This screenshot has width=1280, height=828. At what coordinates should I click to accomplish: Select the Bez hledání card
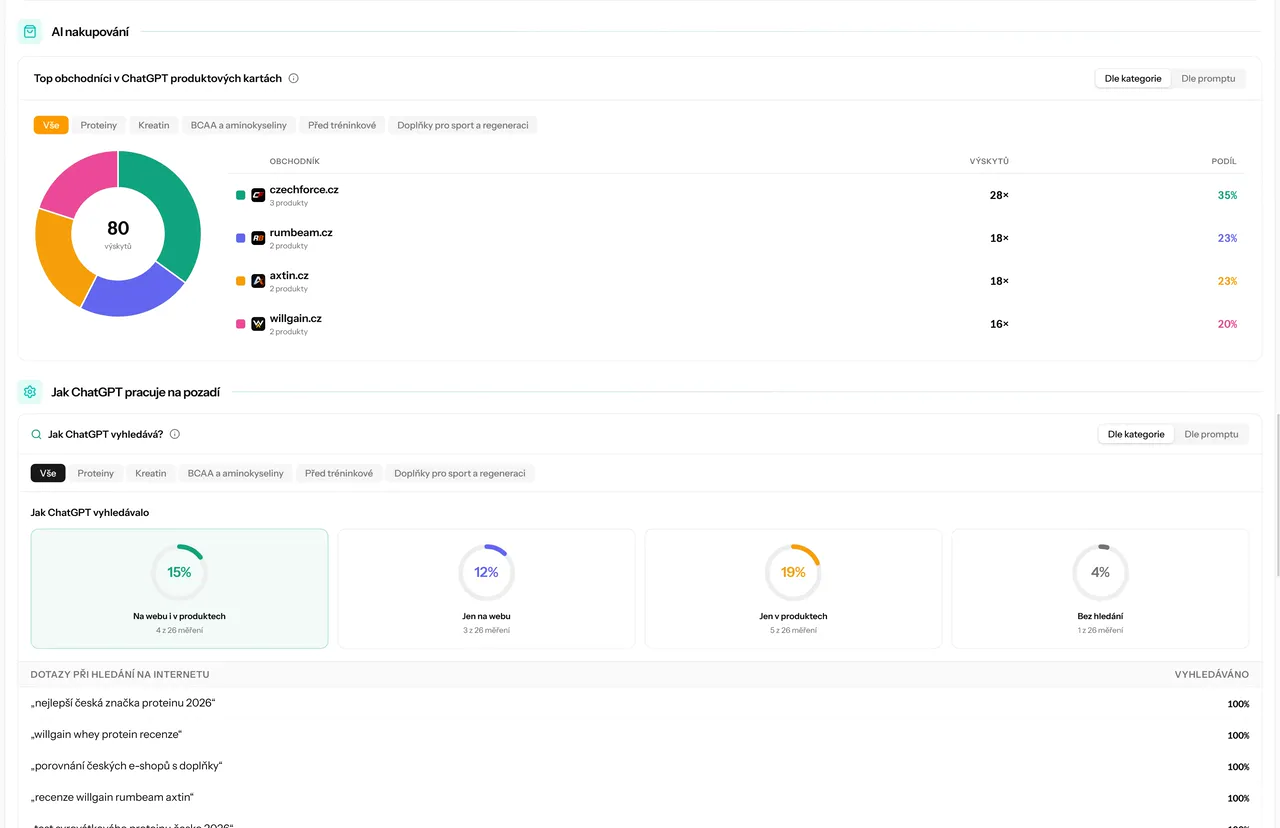[x=1100, y=589]
